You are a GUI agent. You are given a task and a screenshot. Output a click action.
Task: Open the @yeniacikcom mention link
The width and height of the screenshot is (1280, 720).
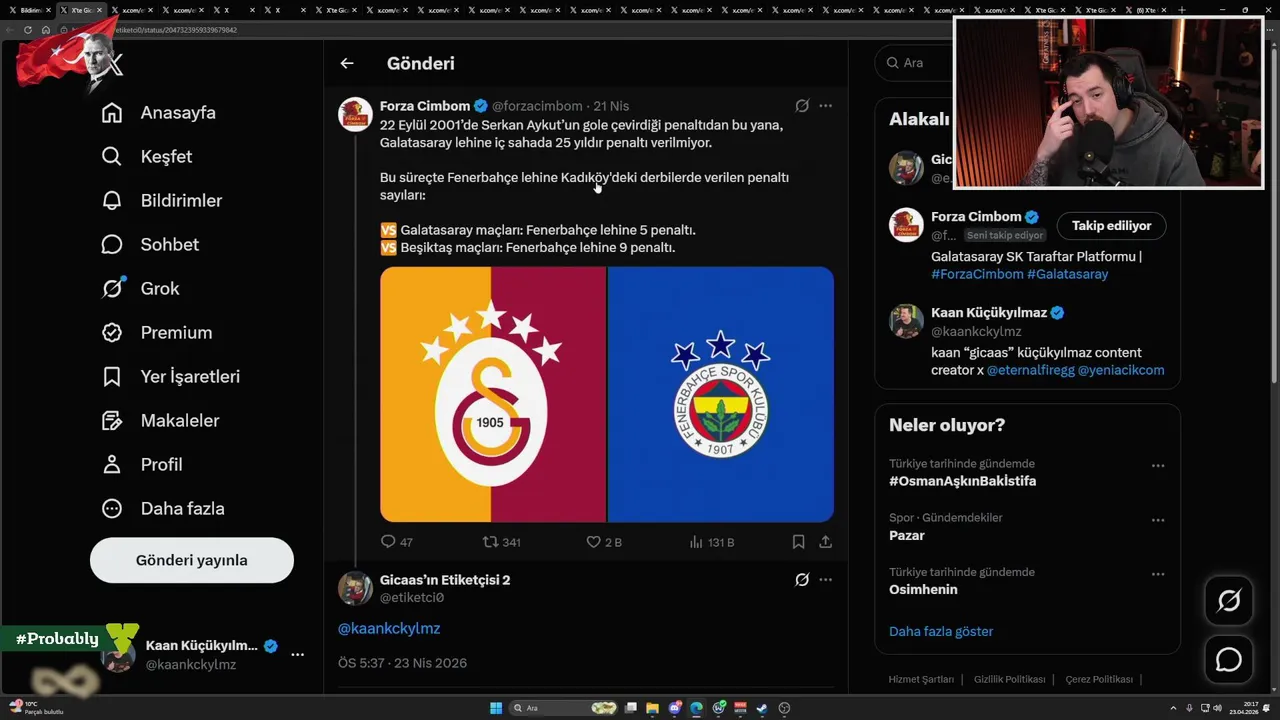tap(1121, 370)
